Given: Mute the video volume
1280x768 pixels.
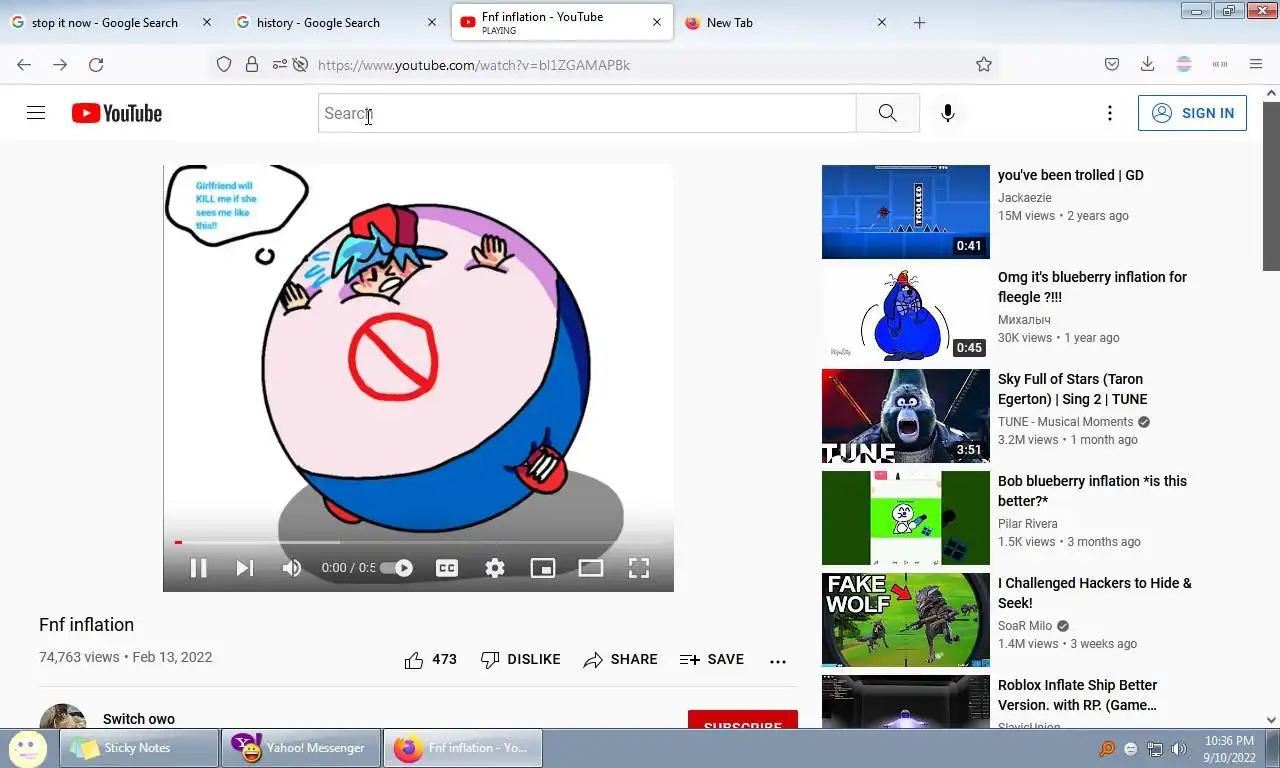Looking at the screenshot, I should coord(291,568).
